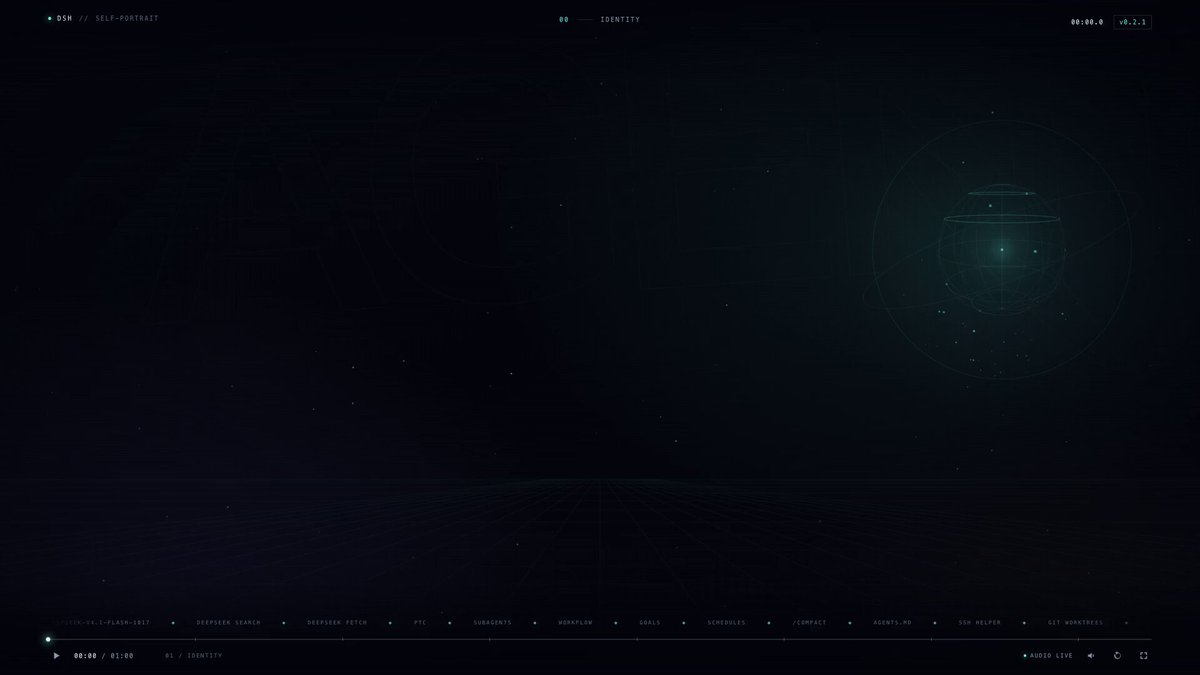Click the glowing center of the wireframe sphere
Screen dimensions: 1200x675
point(1002,249)
